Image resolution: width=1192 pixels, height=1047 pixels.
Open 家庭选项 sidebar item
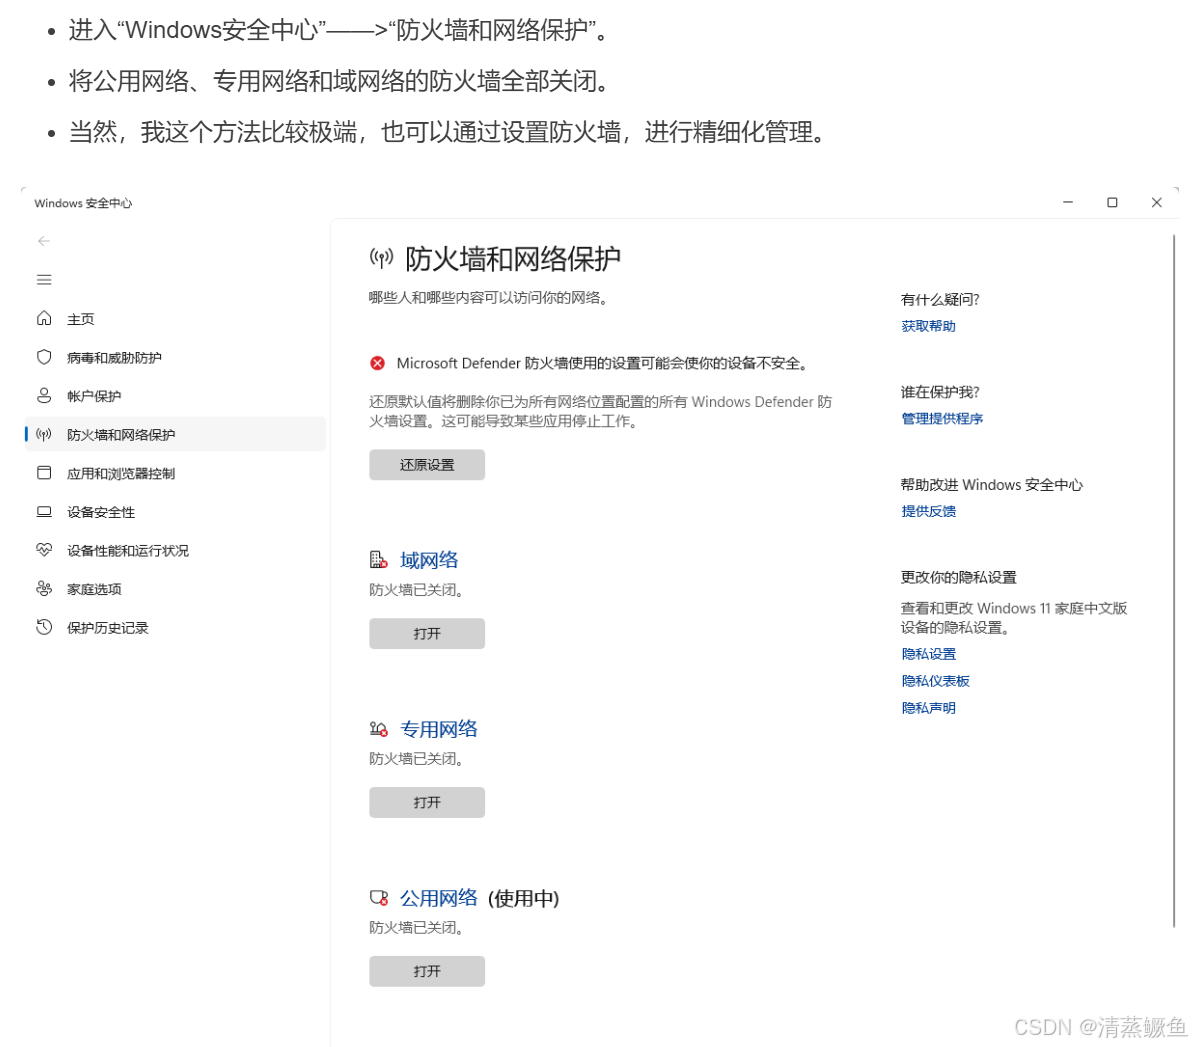[175, 589]
